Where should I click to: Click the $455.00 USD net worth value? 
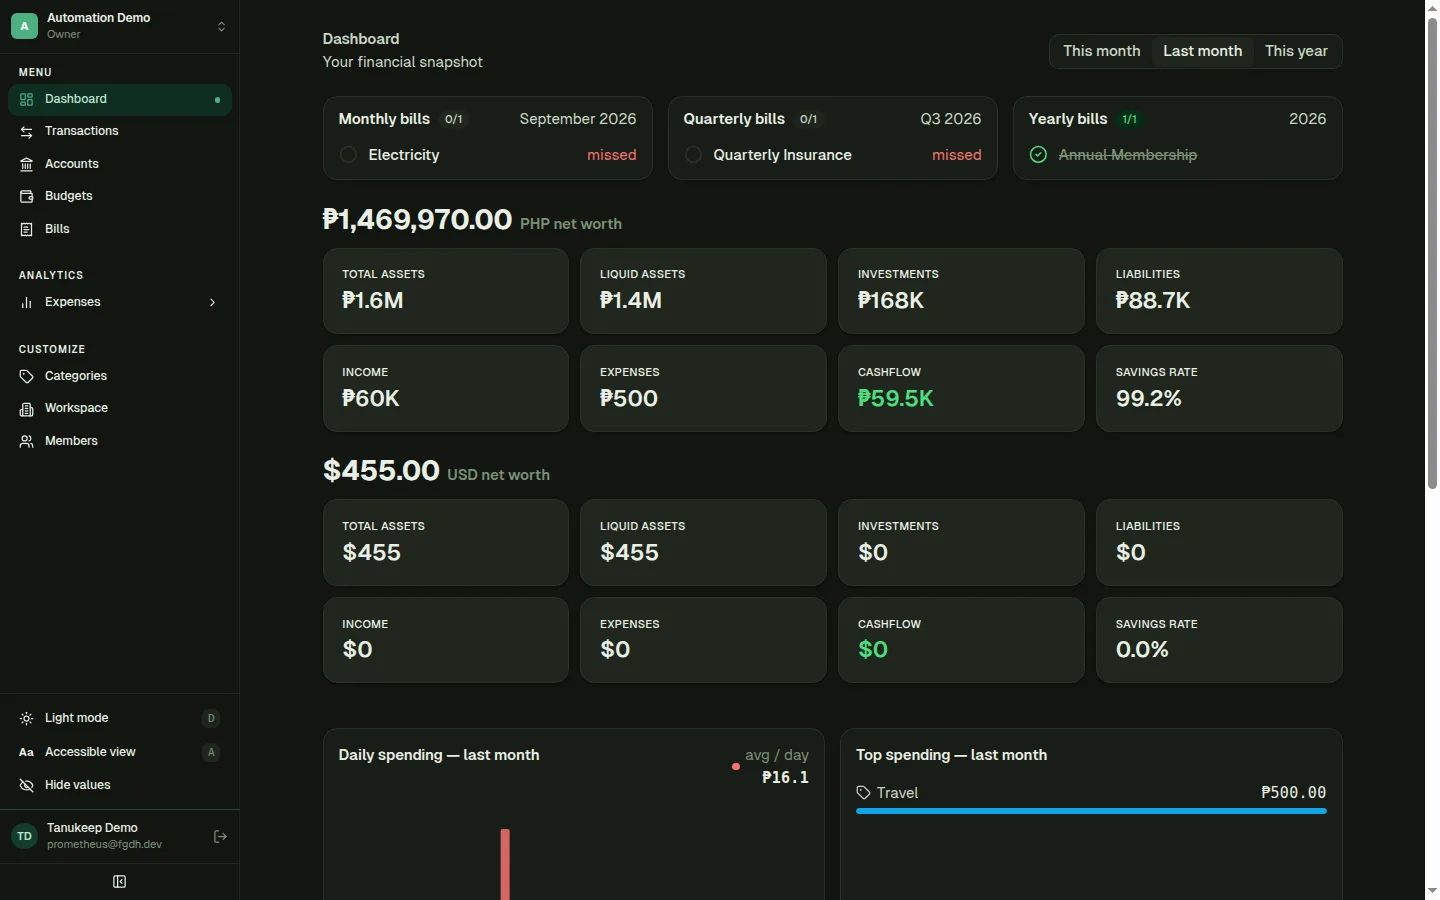point(381,470)
